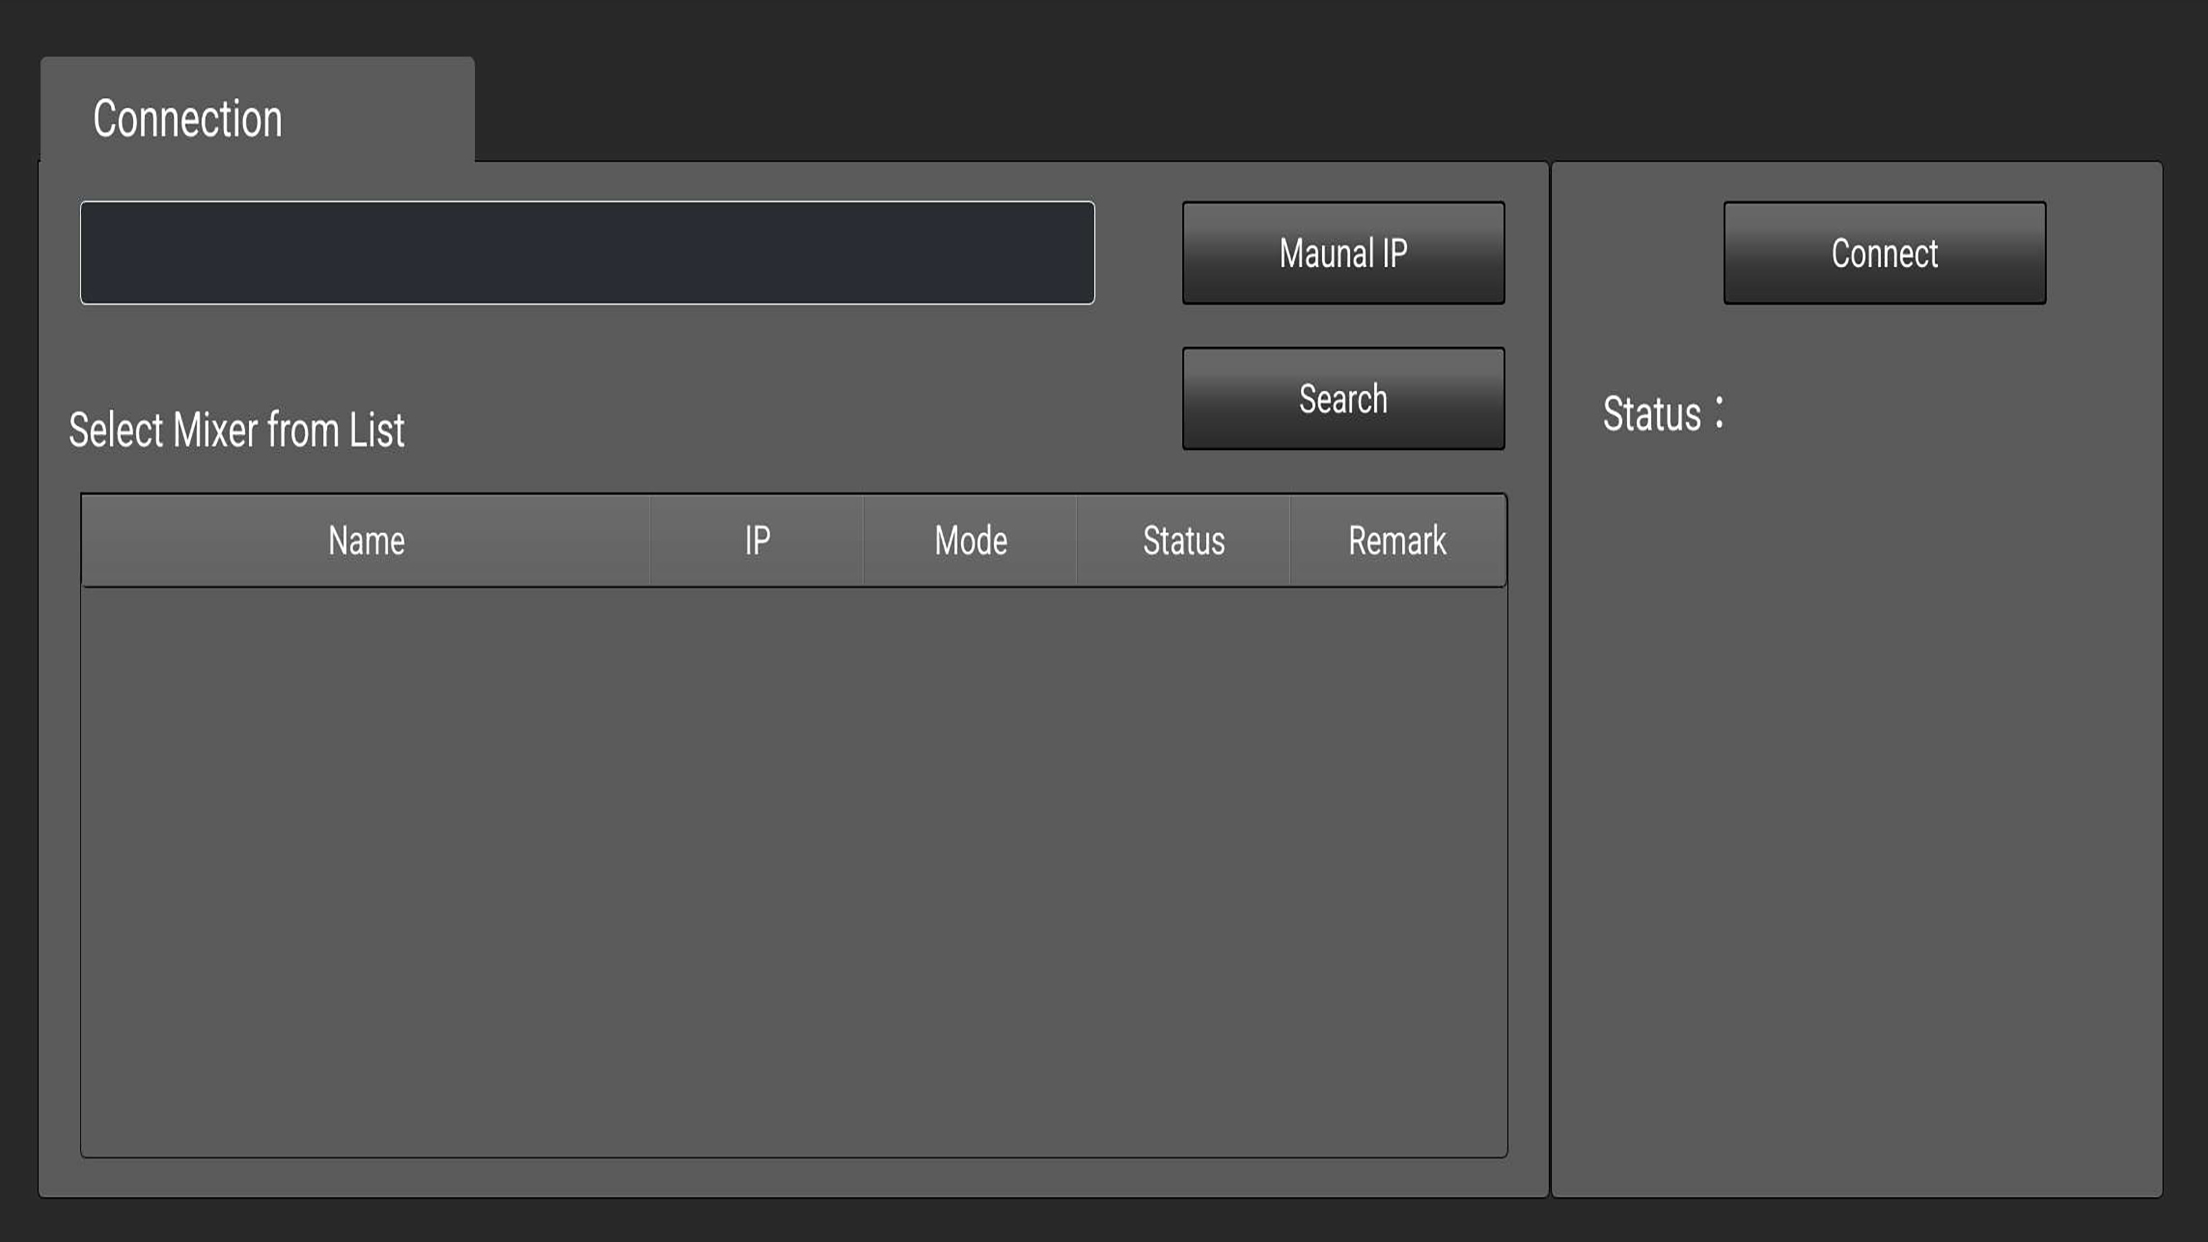Click the Name column header to sort

[365, 540]
